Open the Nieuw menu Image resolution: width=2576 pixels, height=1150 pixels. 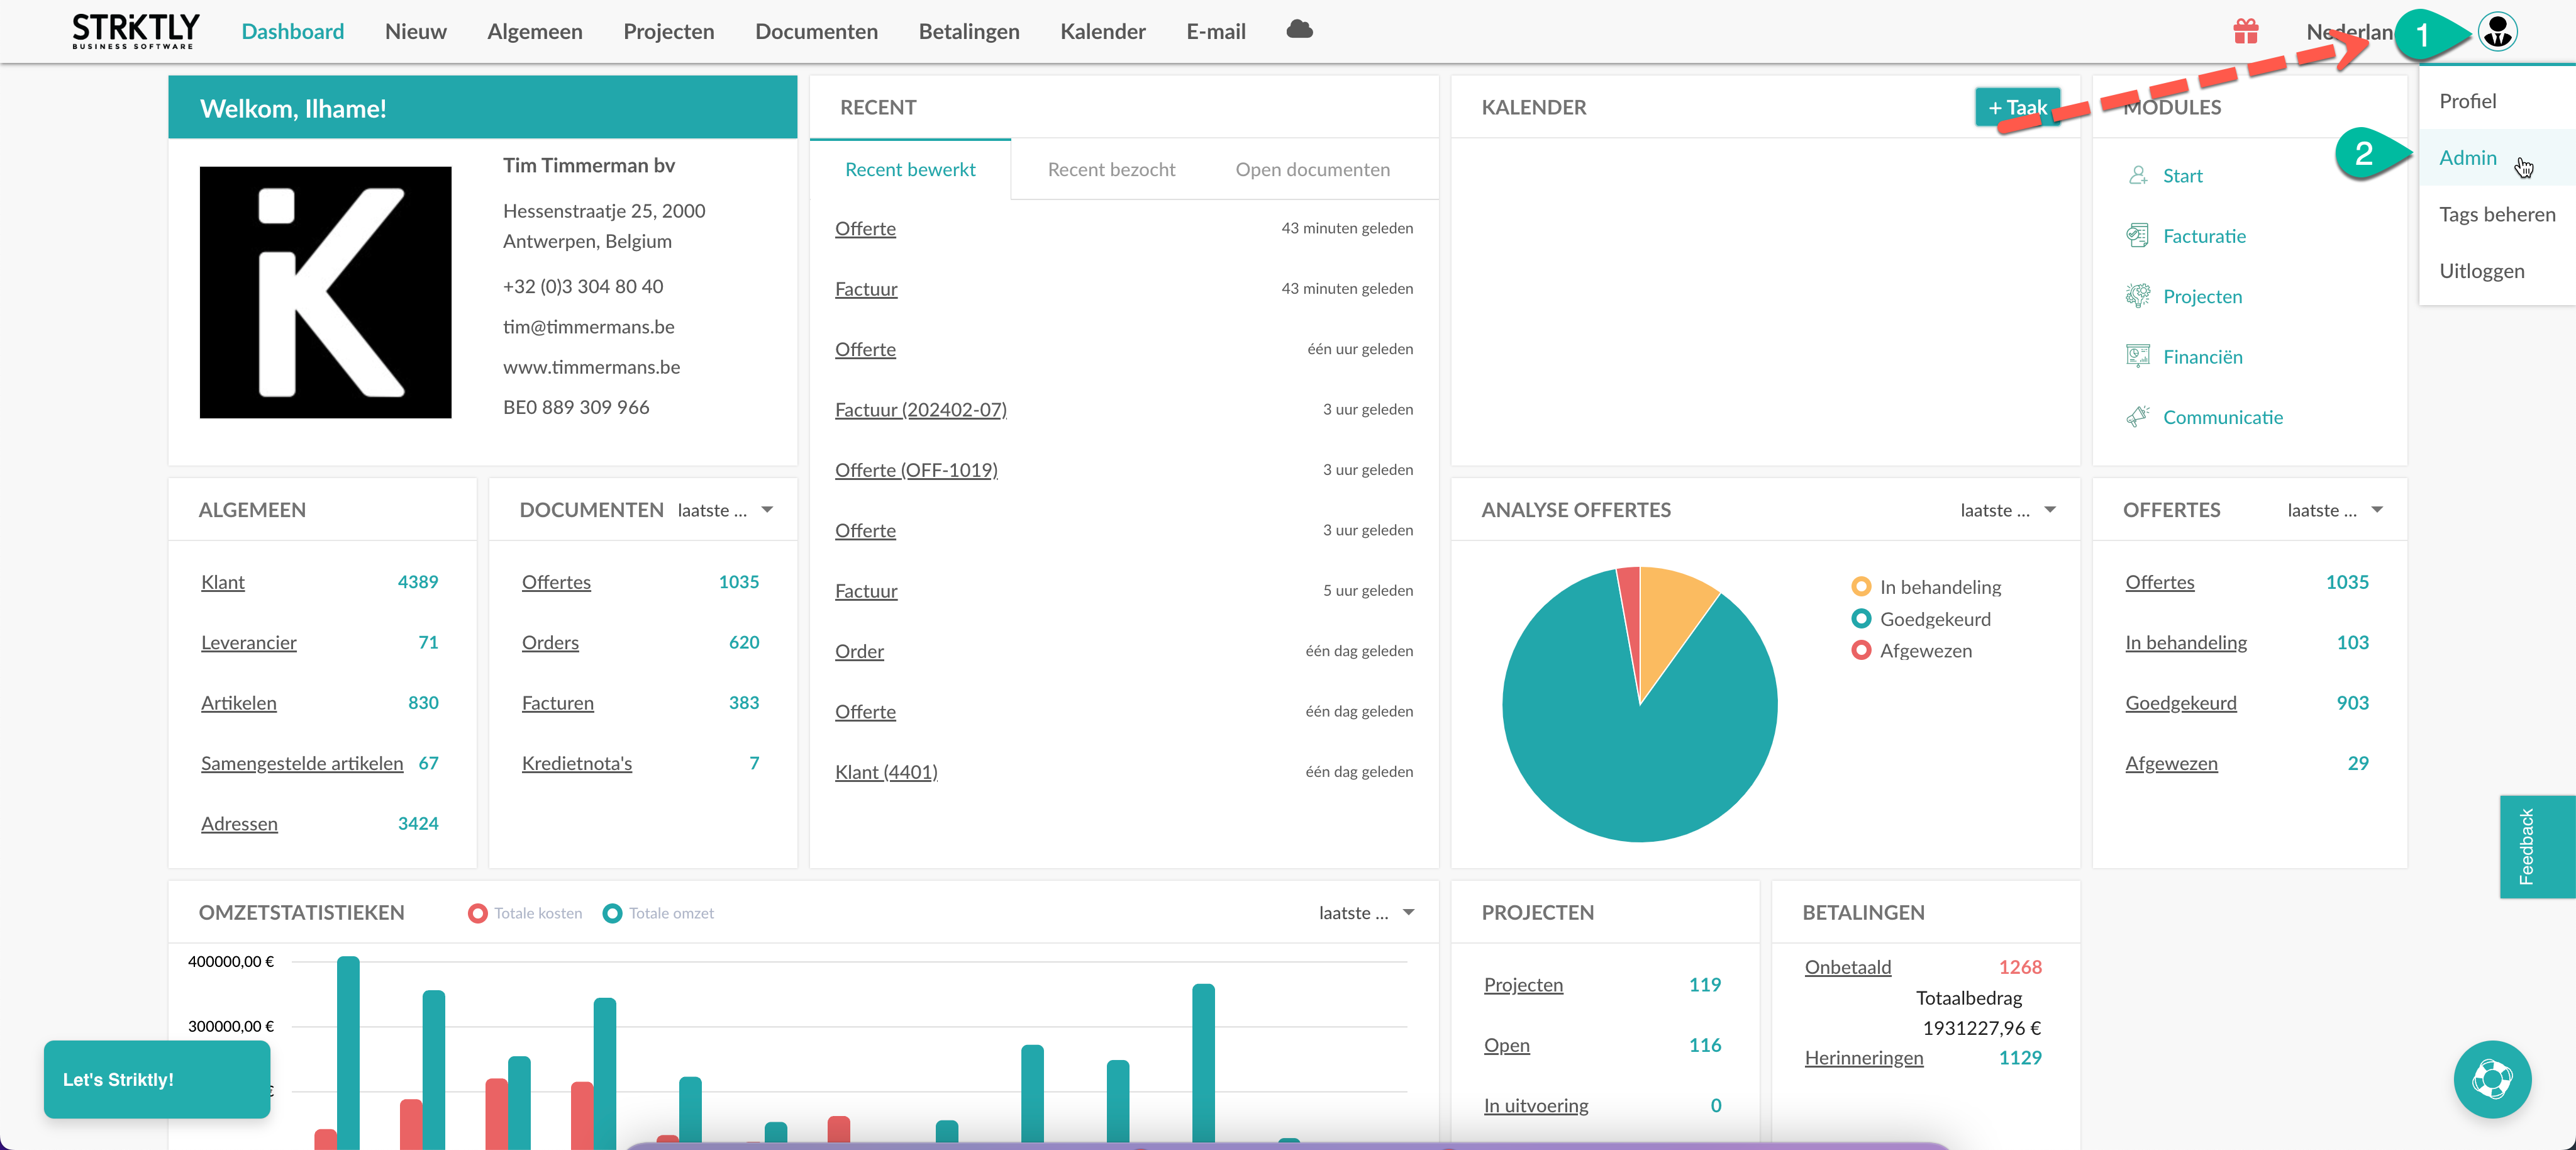pyautogui.click(x=416, y=31)
